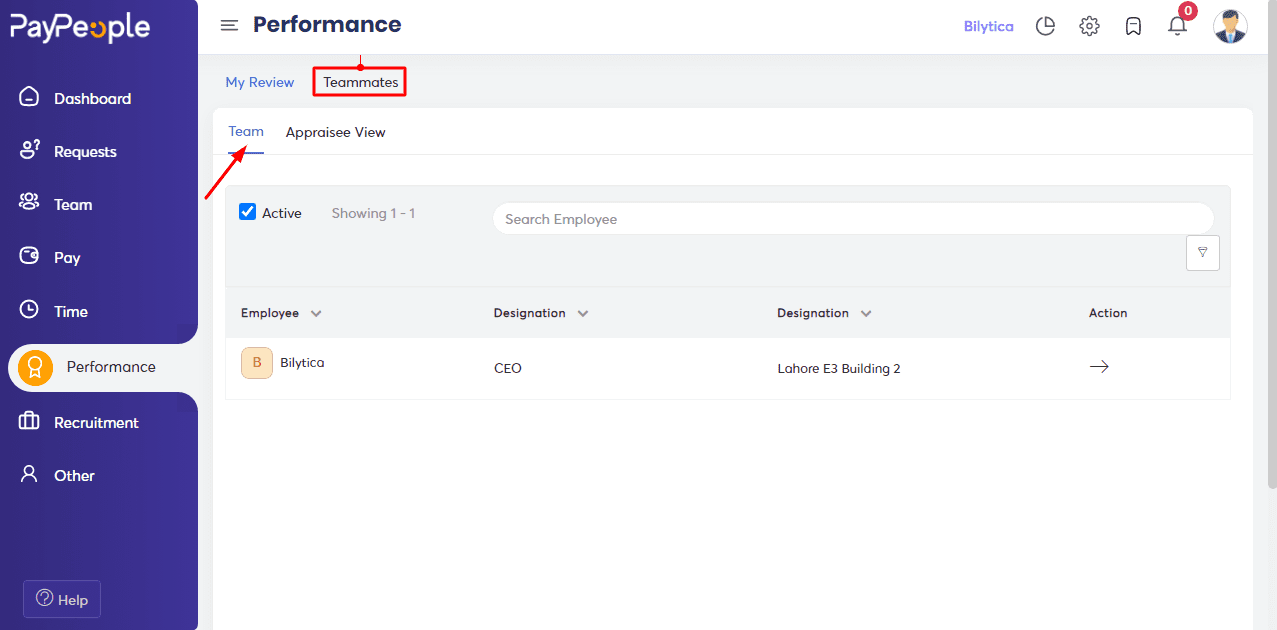
Task: Click the Action column header
Action: pos(1108,313)
